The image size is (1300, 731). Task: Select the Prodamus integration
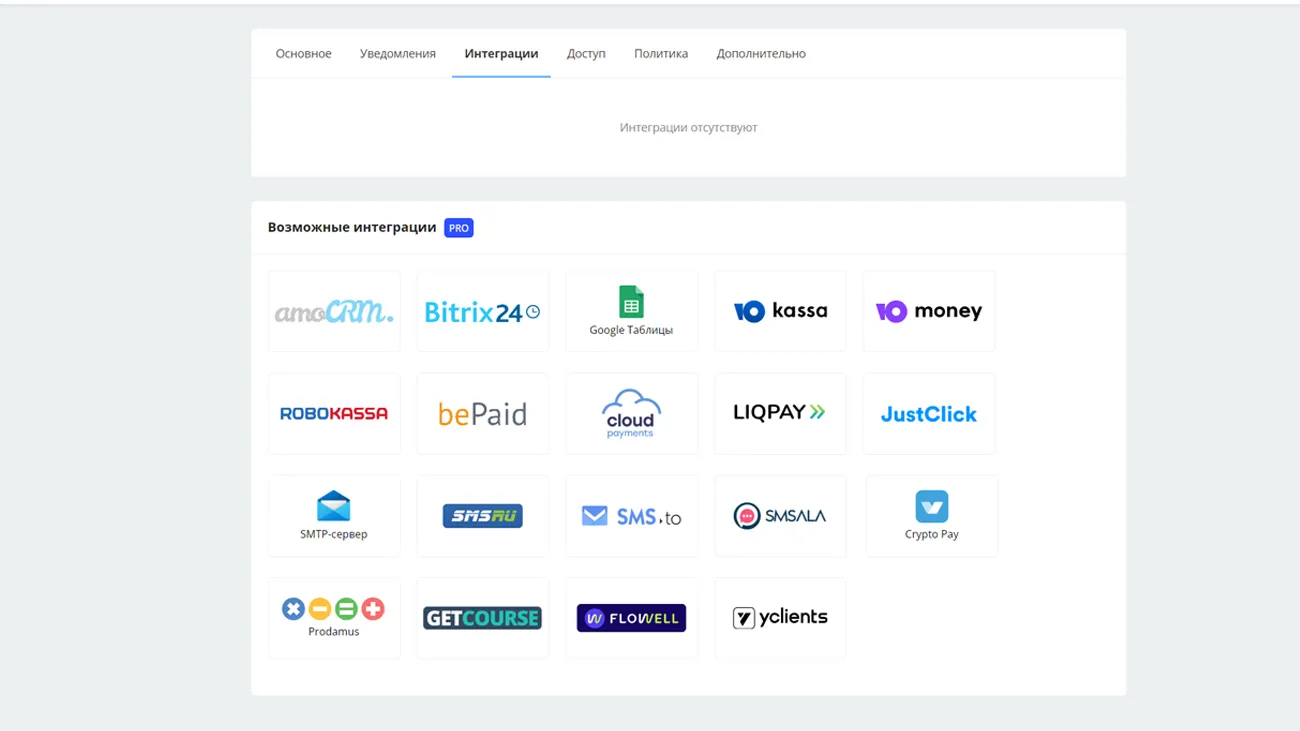[334, 618]
